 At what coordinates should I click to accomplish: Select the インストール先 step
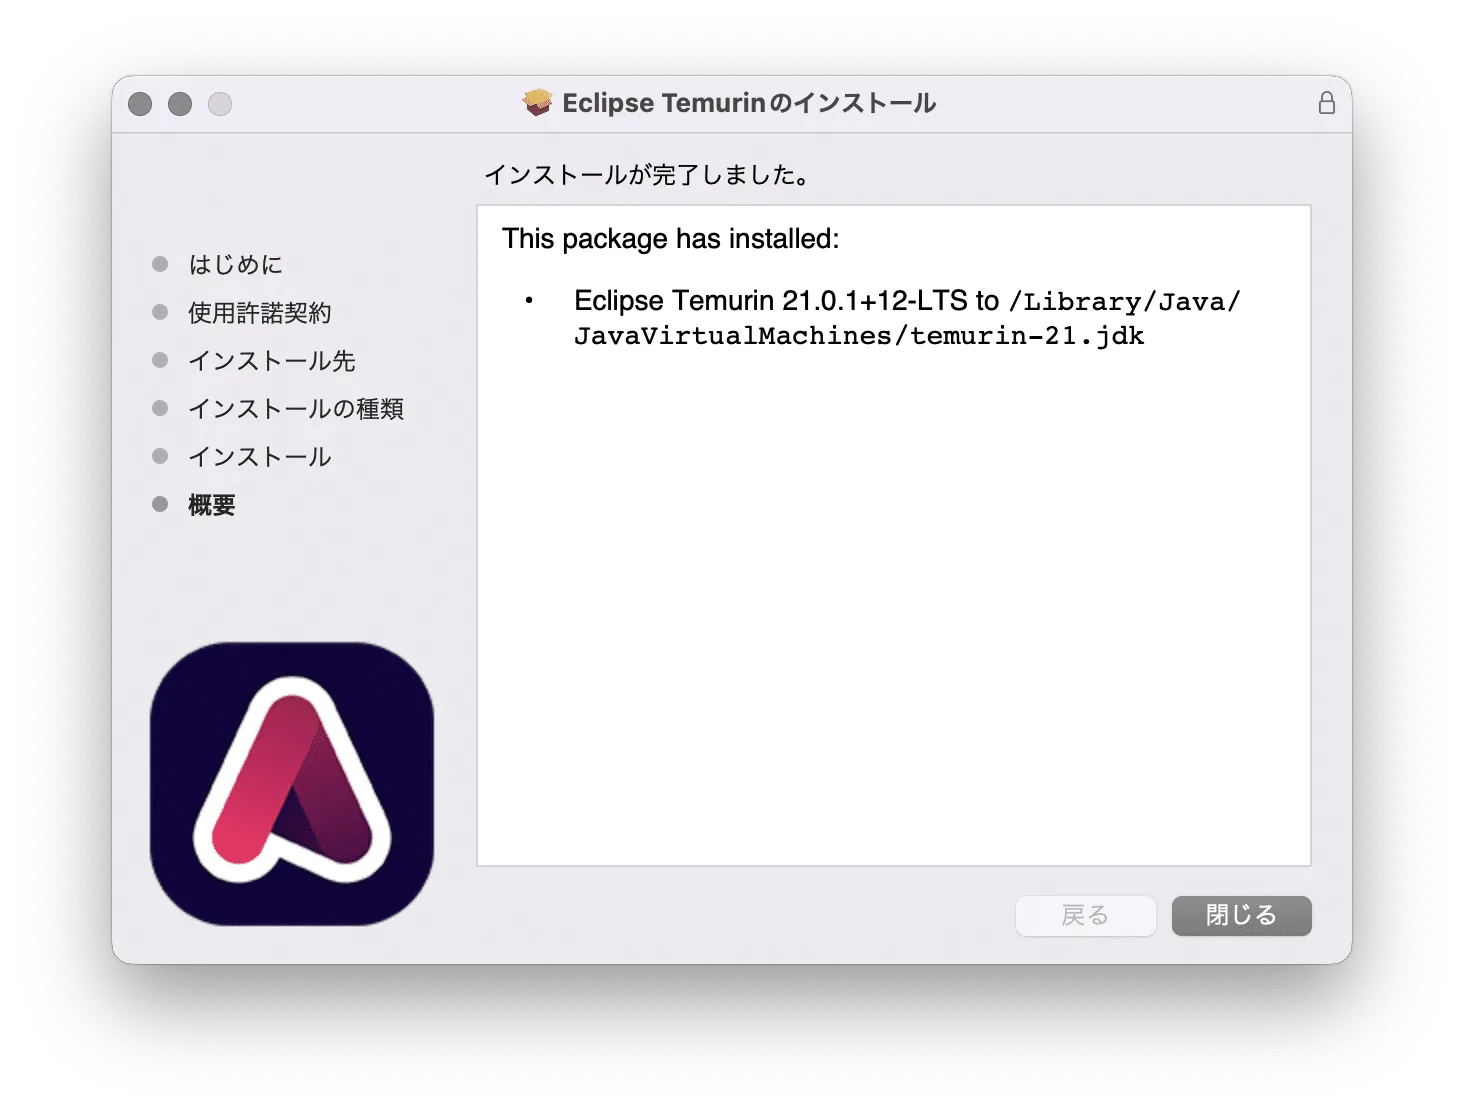[272, 360]
